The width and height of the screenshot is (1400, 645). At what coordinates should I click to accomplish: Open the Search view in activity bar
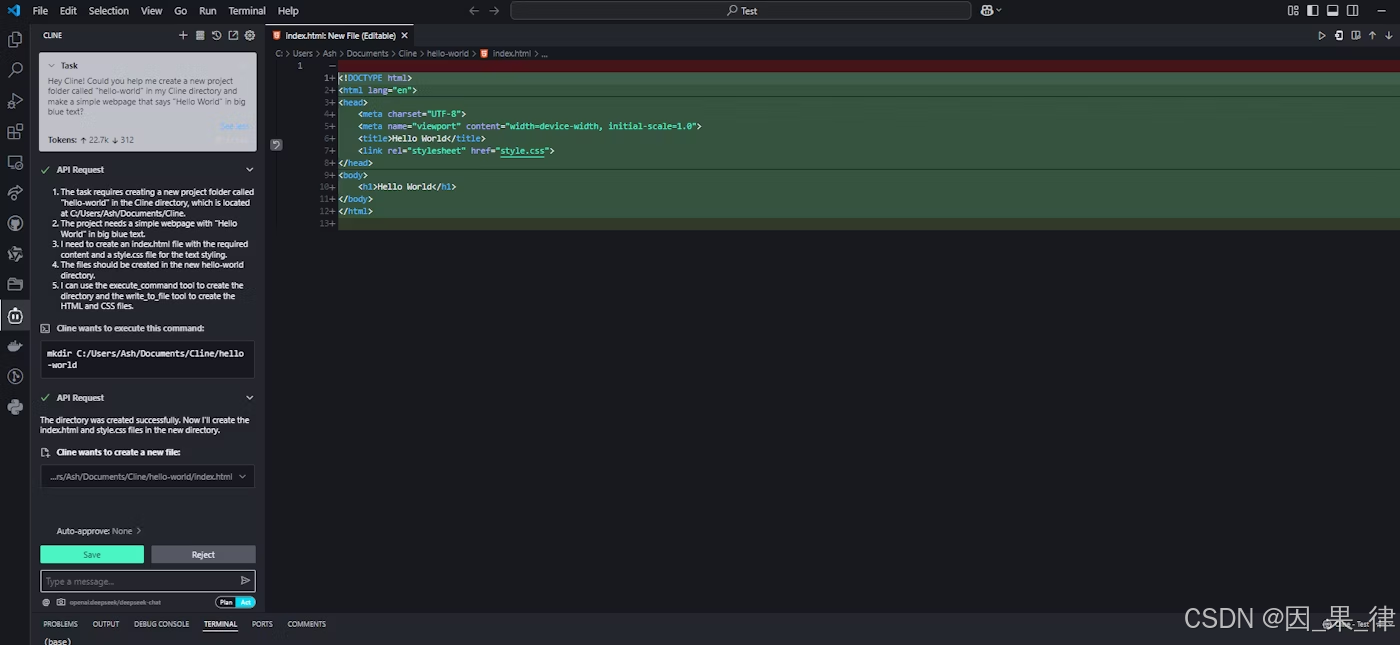(15, 70)
